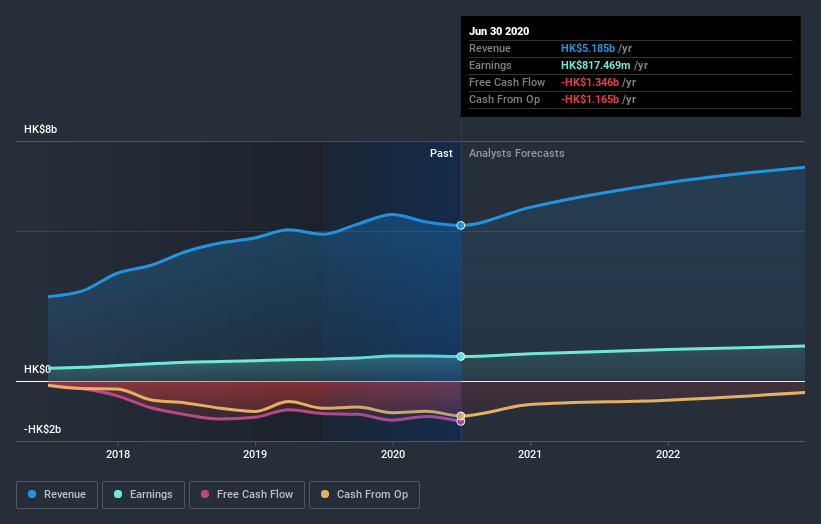Click the Free Cash Flow label in the tooltip
821x524 pixels.
click(x=507, y=82)
